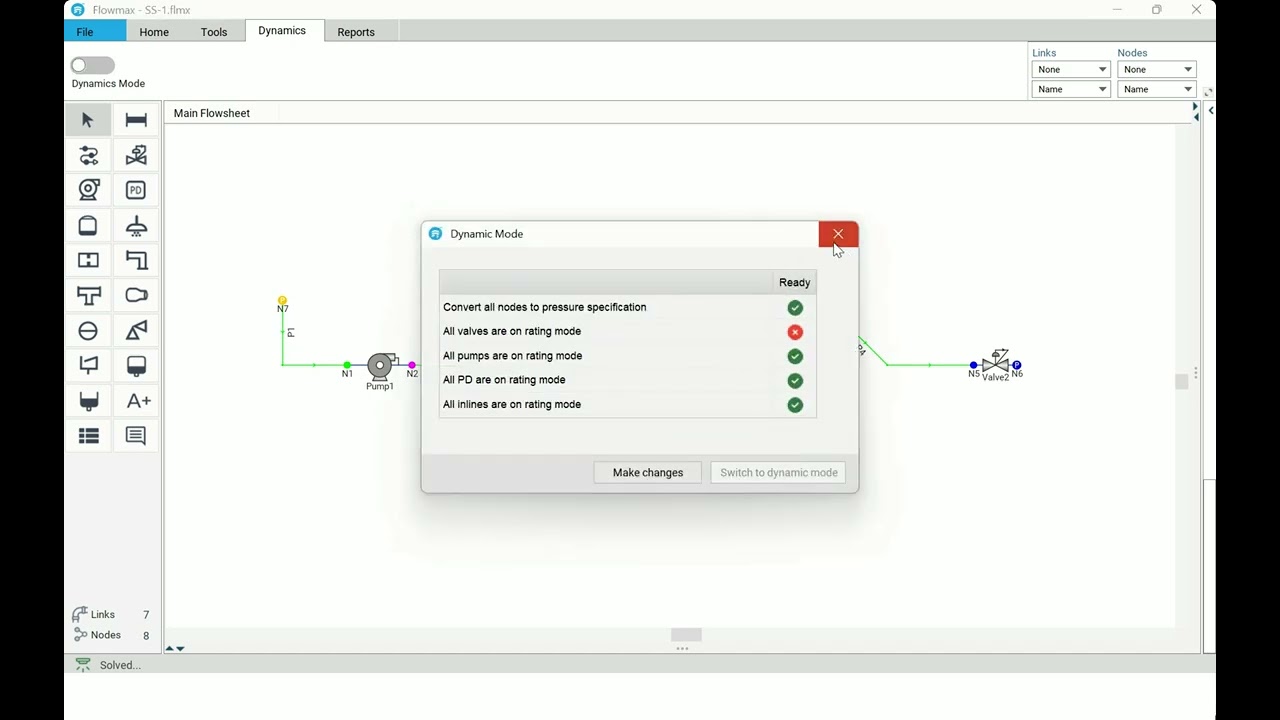Screen dimensions: 1280x720
Task: Open the Reports tab
Action: 356,32
